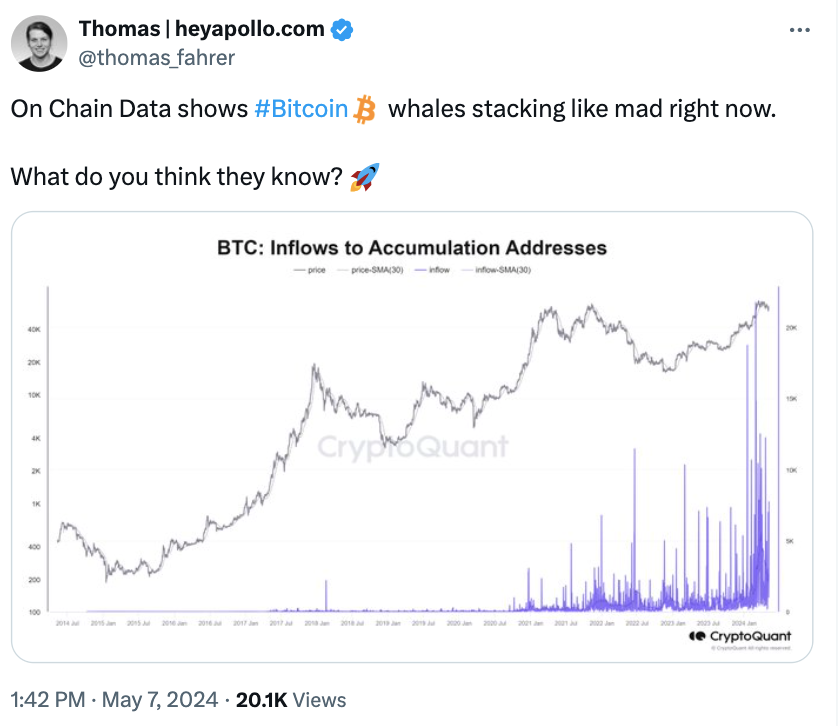
Task: Toggle the inflow legend entry
Action: pyautogui.click(x=432, y=270)
